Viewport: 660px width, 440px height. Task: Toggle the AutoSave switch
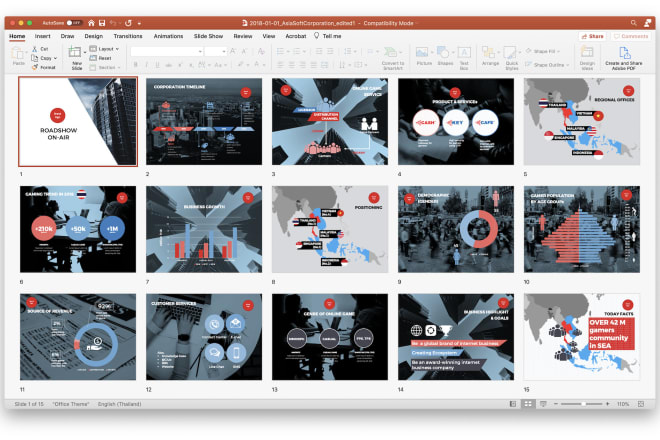74,23
